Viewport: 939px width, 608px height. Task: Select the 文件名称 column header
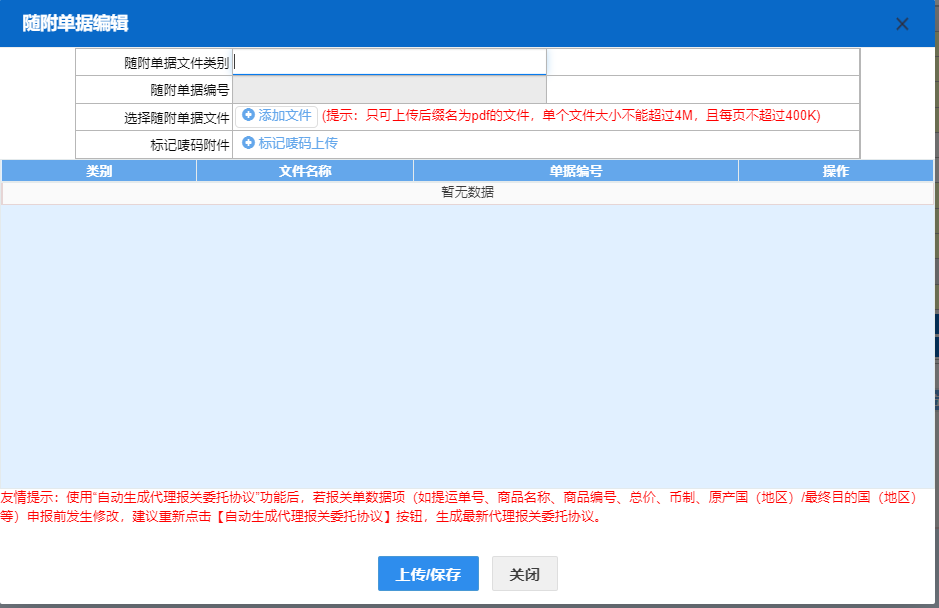pos(305,171)
